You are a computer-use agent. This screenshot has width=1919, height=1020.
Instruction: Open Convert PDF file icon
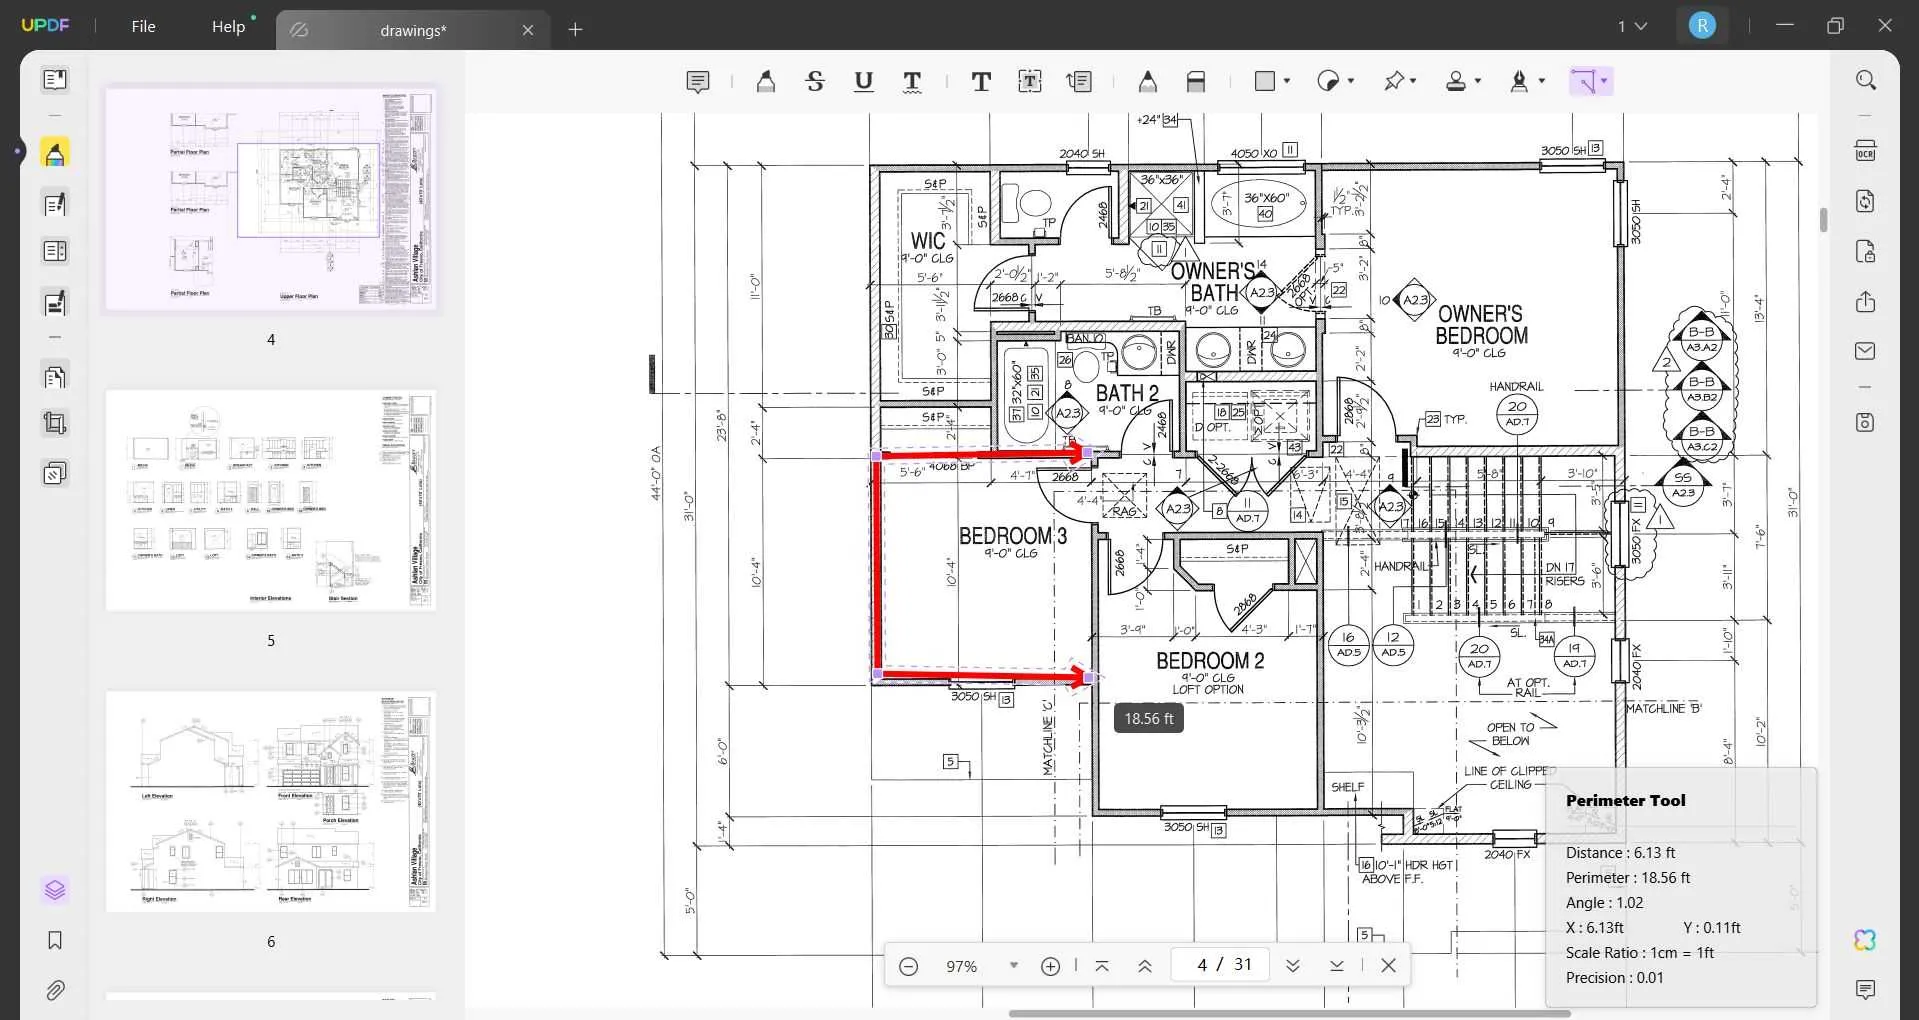(x=1865, y=201)
